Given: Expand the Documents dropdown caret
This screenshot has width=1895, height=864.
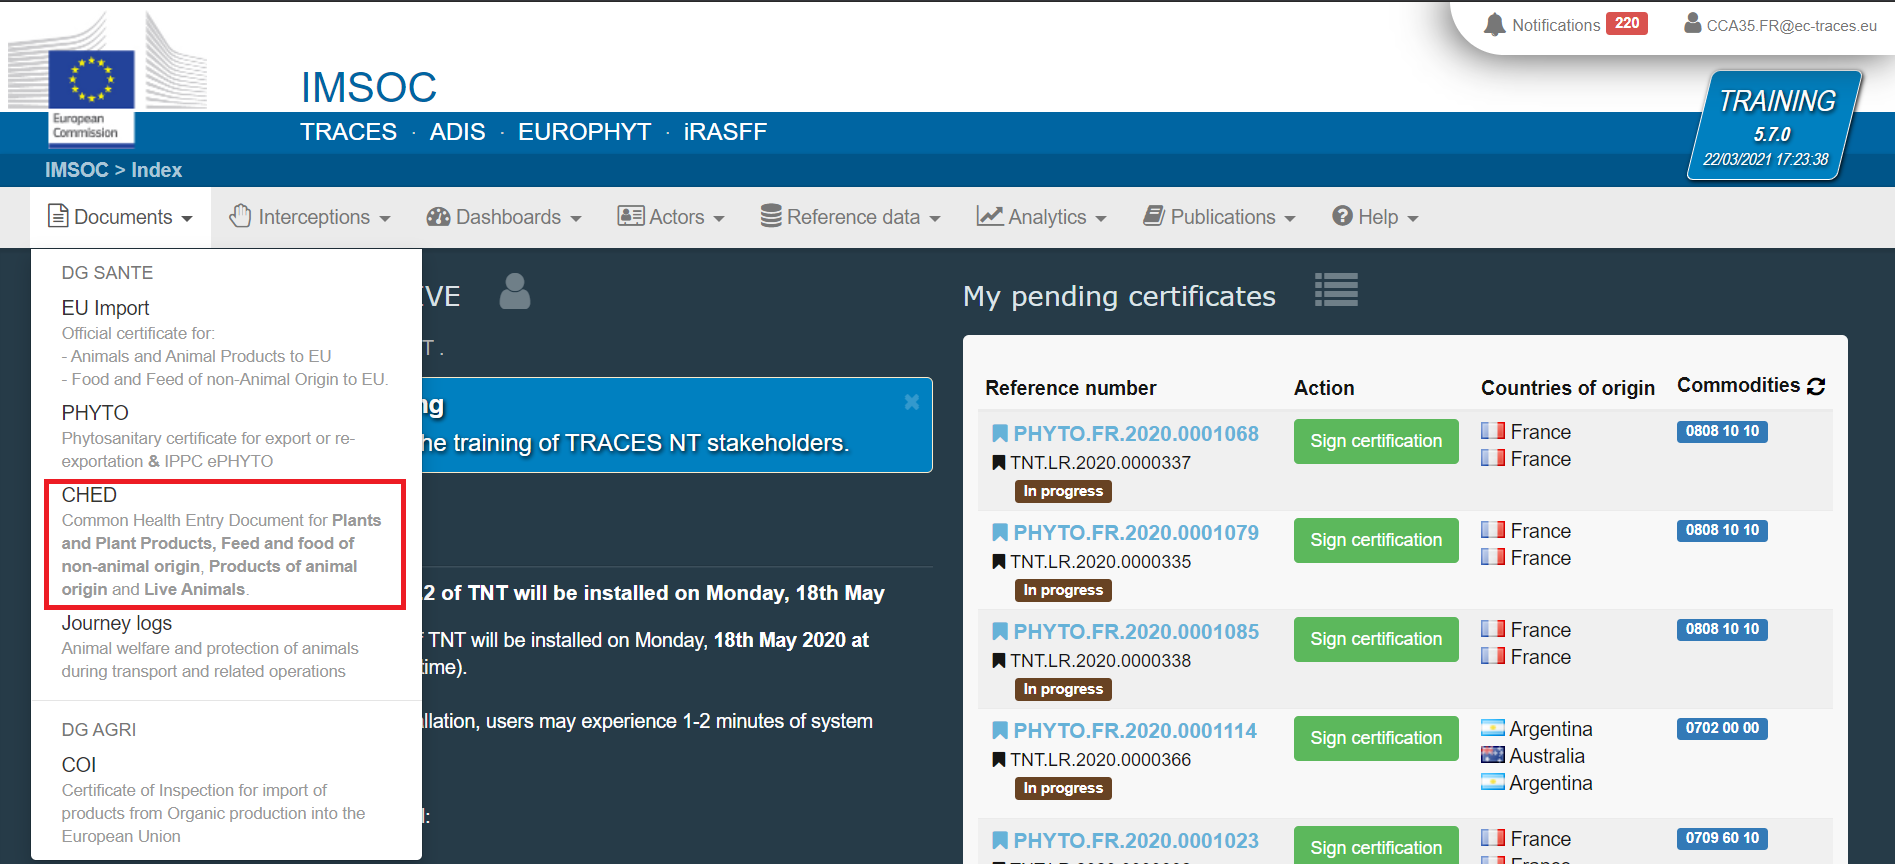Looking at the screenshot, I should [187, 219].
